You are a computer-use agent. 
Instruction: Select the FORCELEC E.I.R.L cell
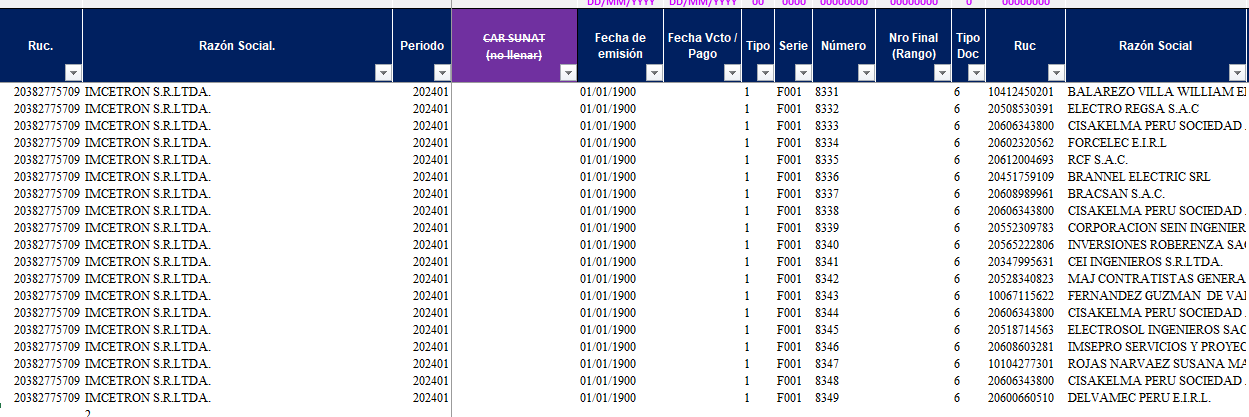click(x=1157, y=143)
